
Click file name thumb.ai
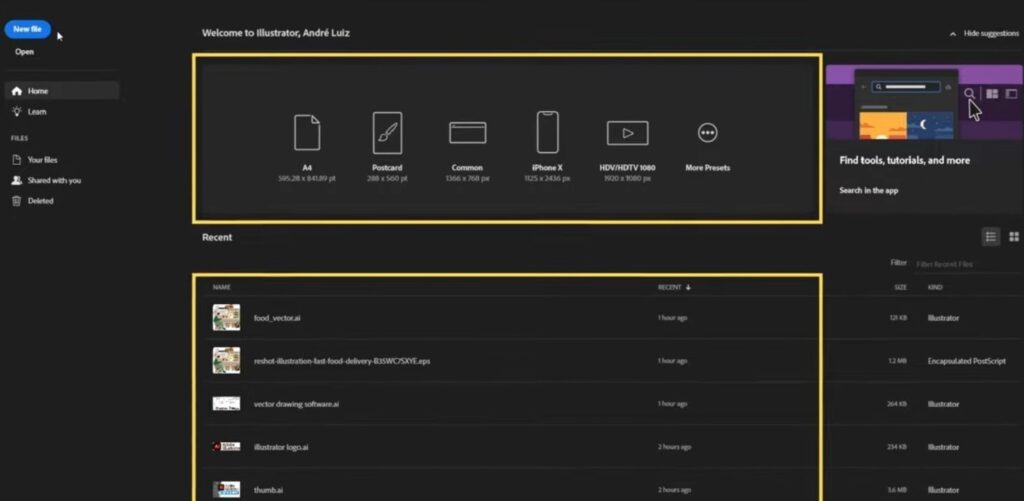268,491
